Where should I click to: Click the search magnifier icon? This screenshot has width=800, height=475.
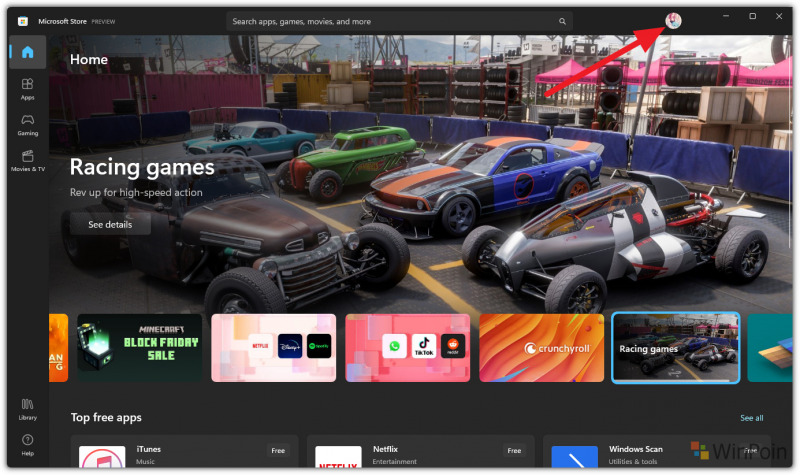(x=562, y=21)
